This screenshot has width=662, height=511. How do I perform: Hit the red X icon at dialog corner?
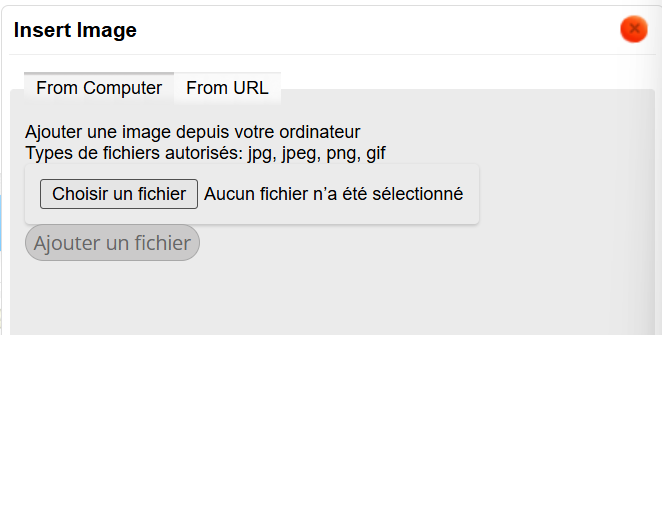click(x=633, y=30)
